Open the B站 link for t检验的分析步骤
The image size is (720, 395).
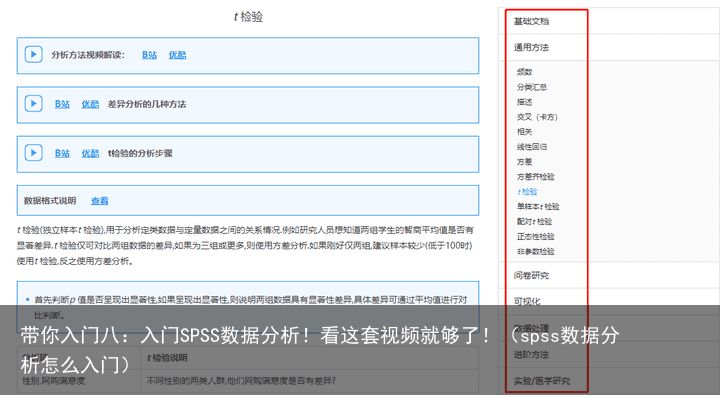pos(62,153)
